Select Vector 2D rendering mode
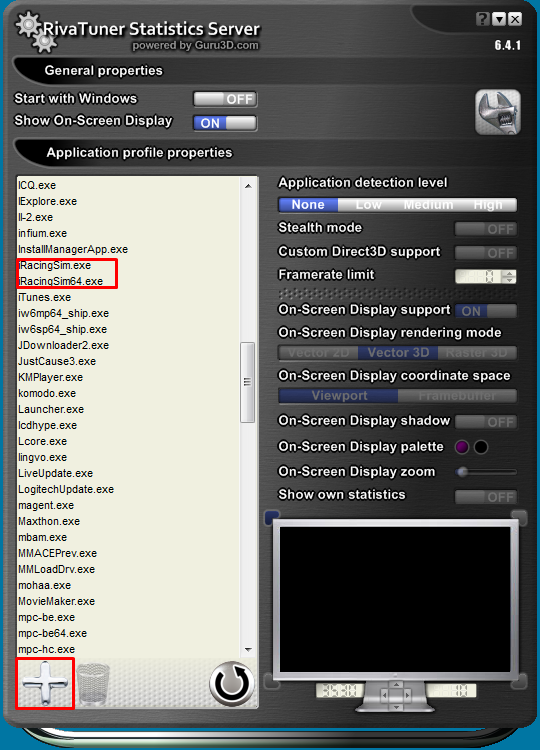Image resolution: width=540 pixels, height=750 pixels. (x=319, y=353)
